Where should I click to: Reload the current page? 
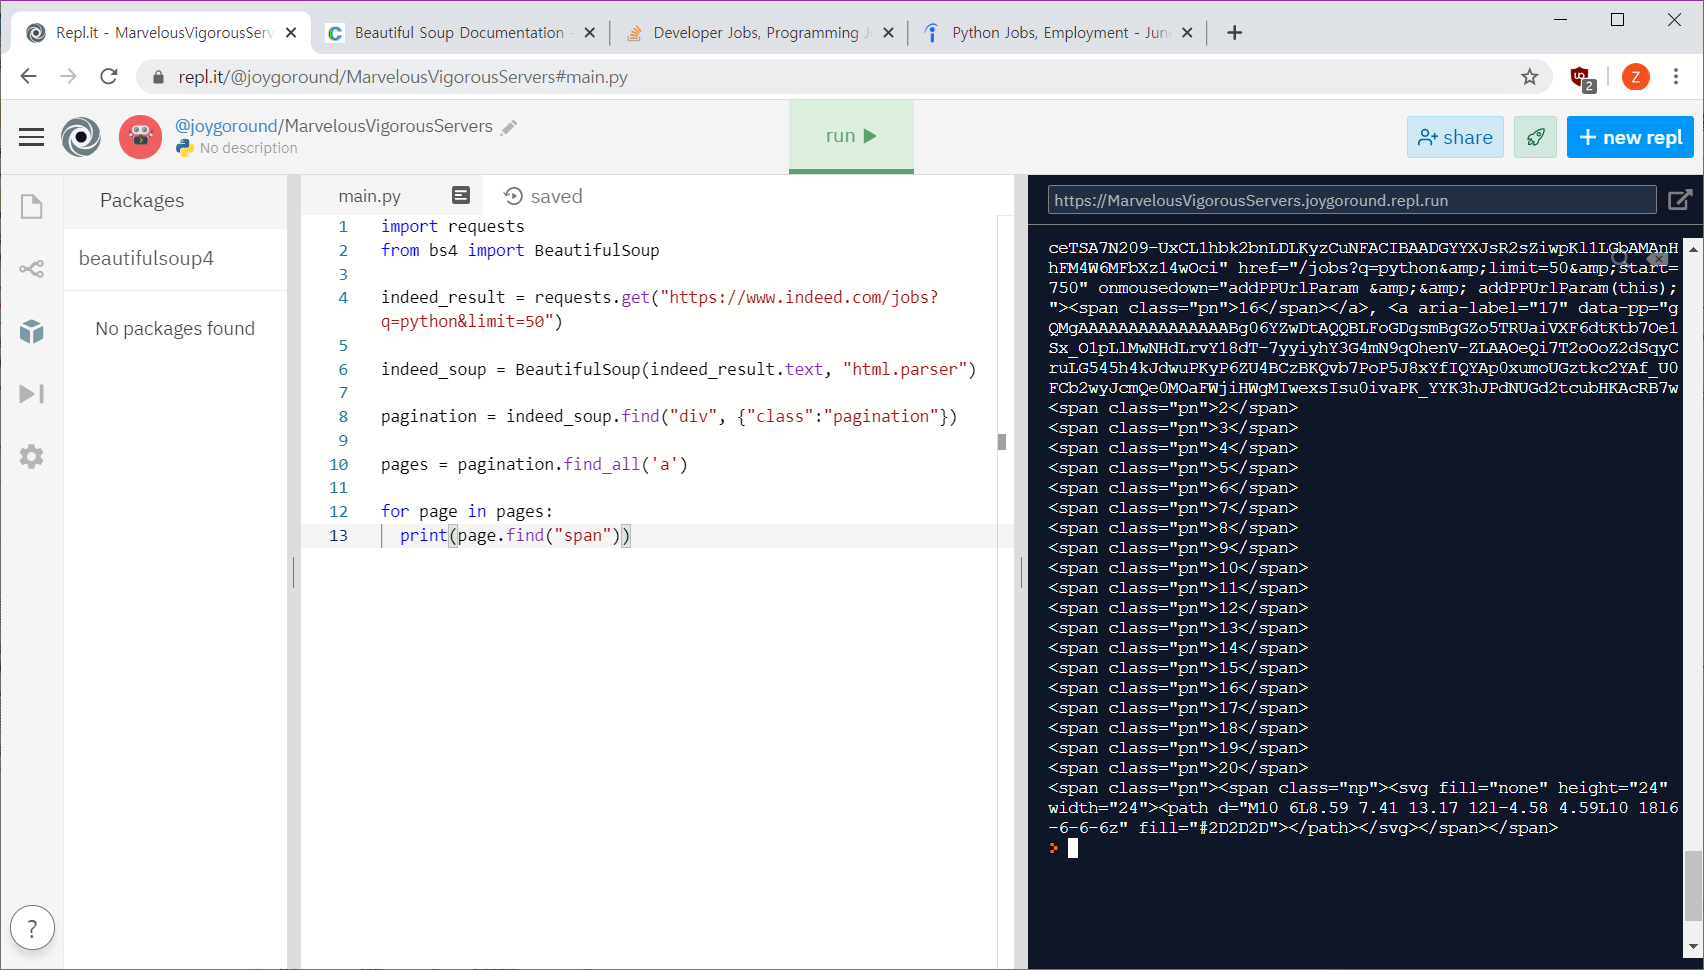click(109, 77)
